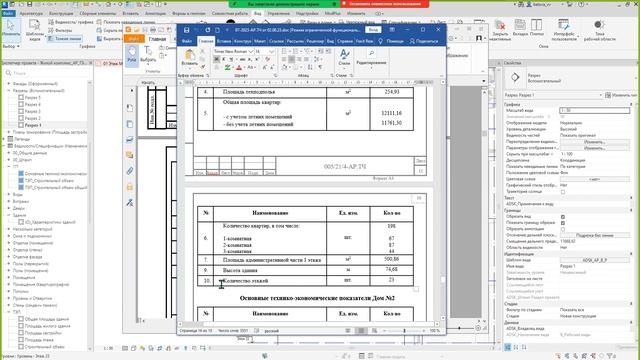Viewport: 640px width, 360px height.
Task: Open the Рецензирование tab in Word ribbon
Action: tap(315, 41)
